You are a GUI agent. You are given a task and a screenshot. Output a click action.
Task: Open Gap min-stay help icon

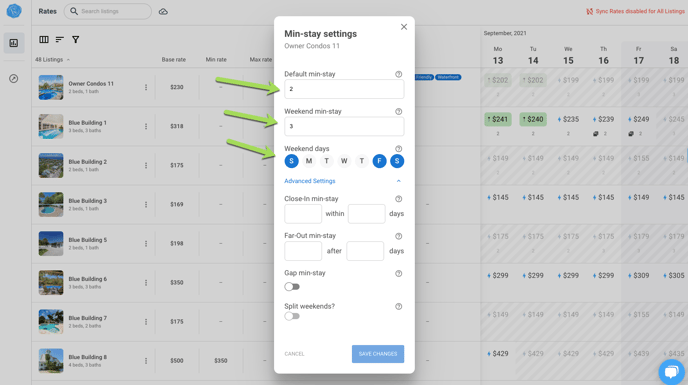(x=398, y=273)
